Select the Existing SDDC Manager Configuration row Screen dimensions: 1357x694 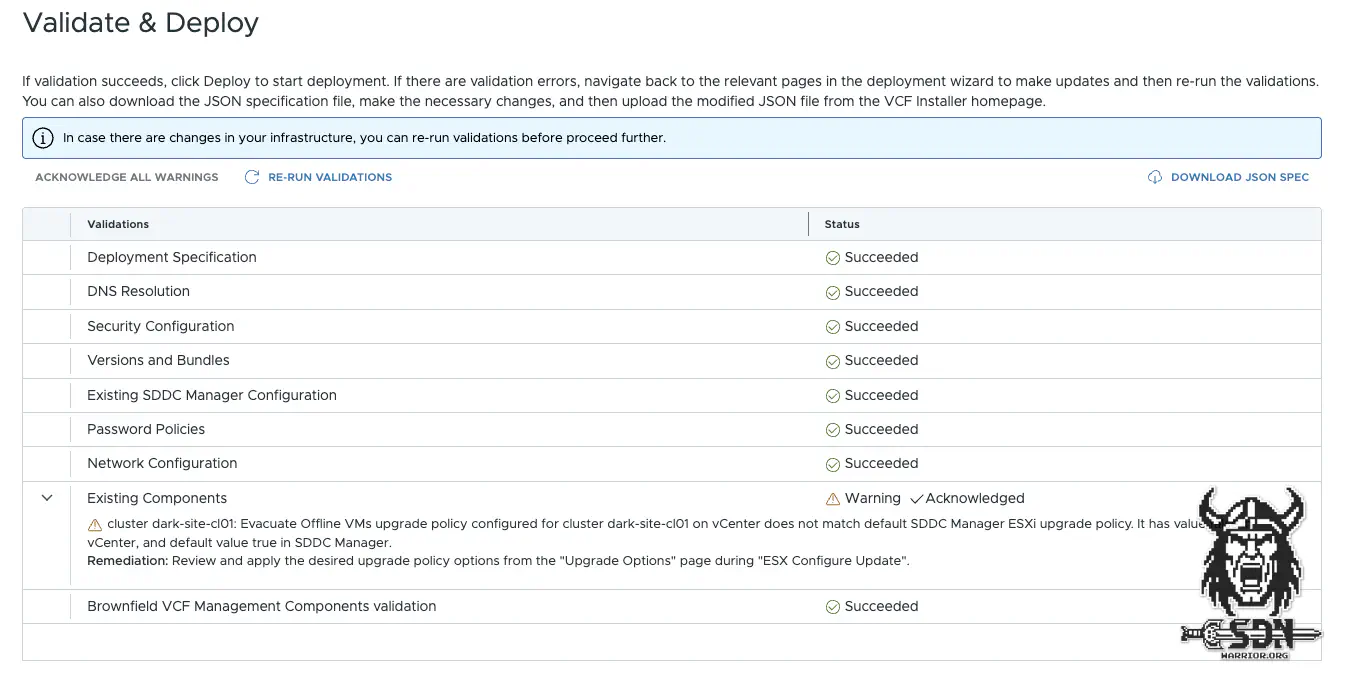pyautogui.click(x=212, y=395)
